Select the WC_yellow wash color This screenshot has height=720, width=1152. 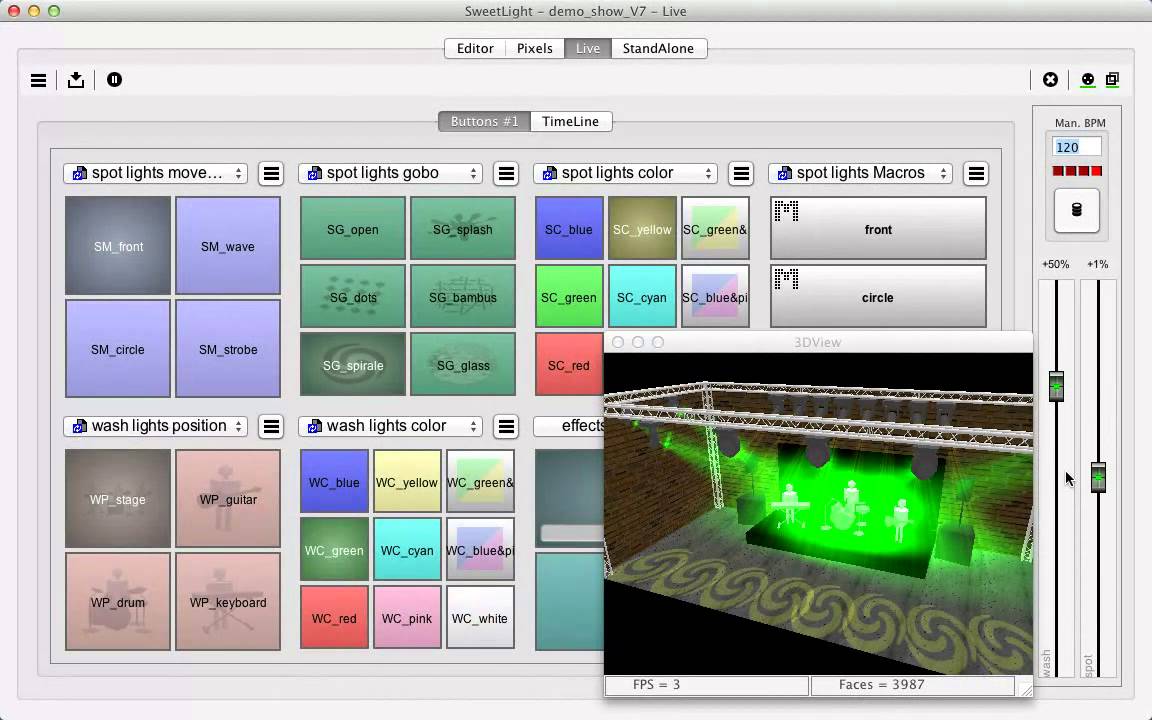tap(407, 481)
